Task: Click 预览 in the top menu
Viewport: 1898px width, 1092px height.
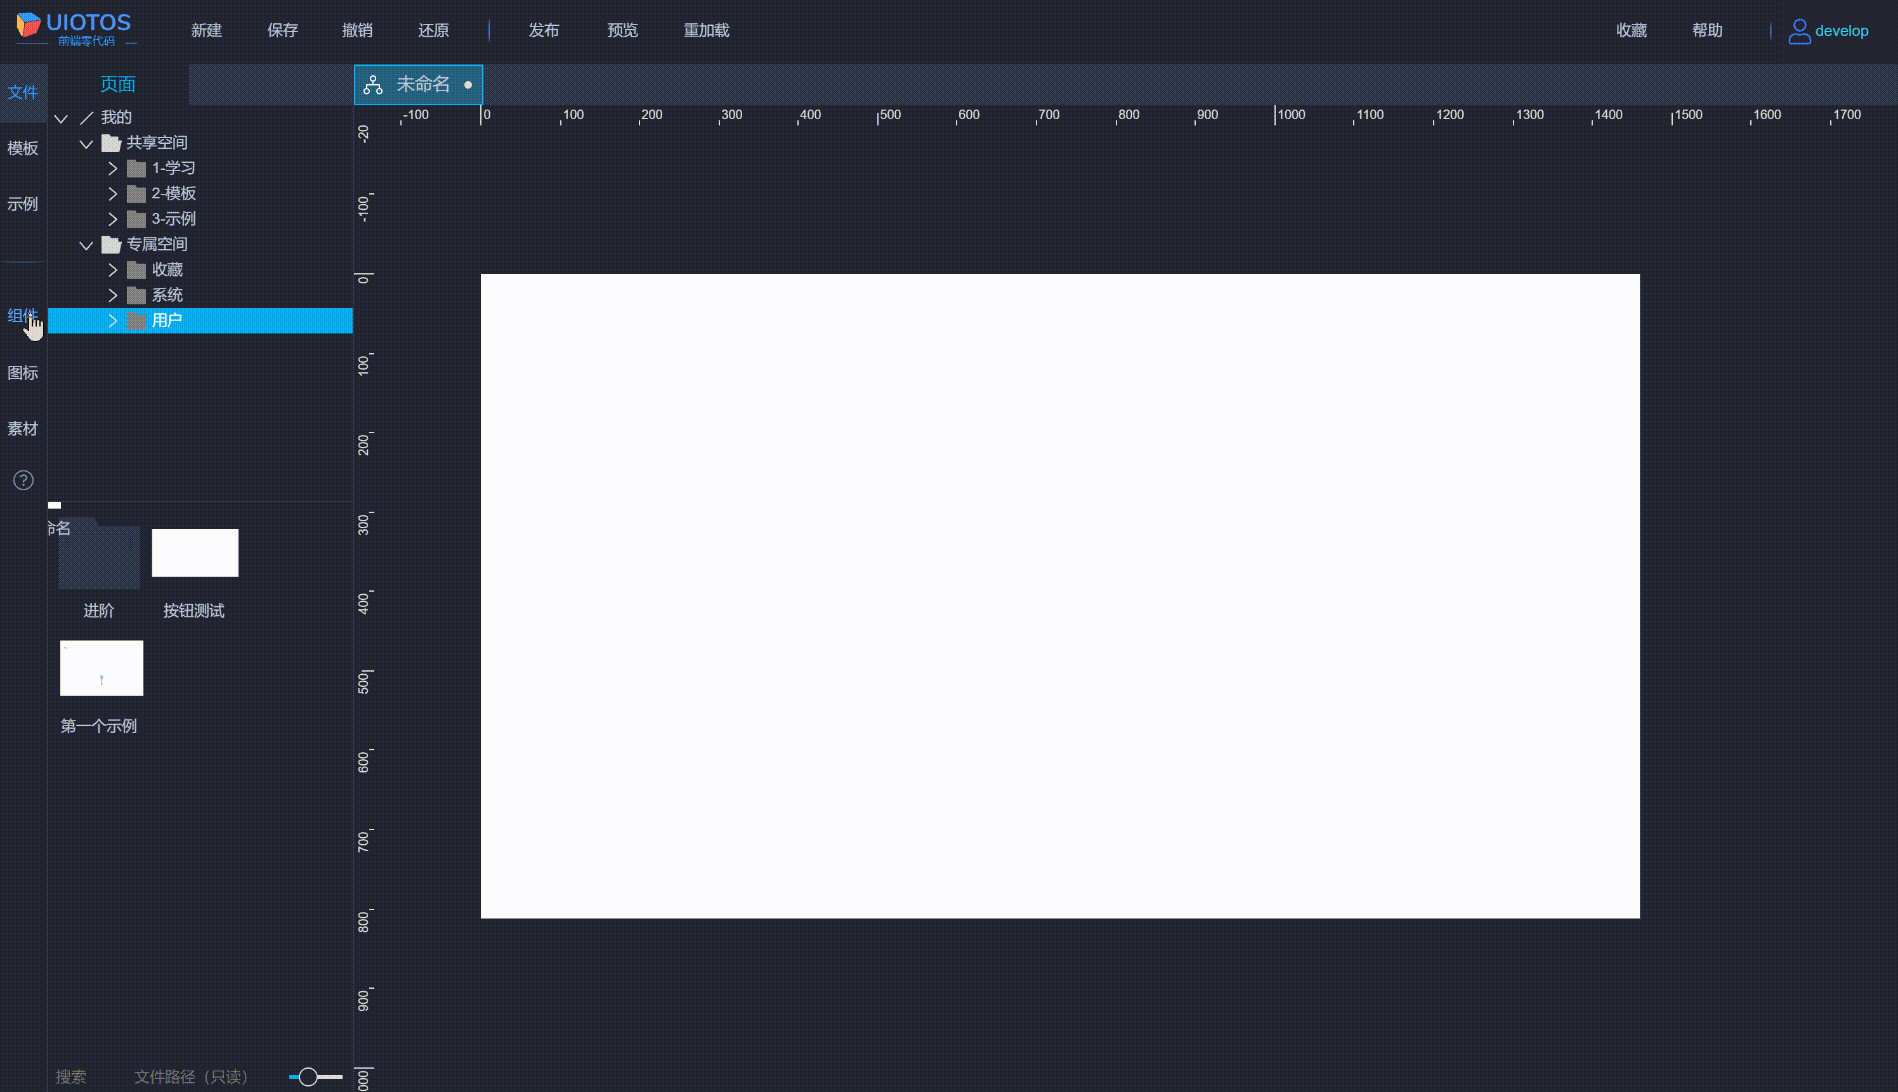Action: coord(622,30)
